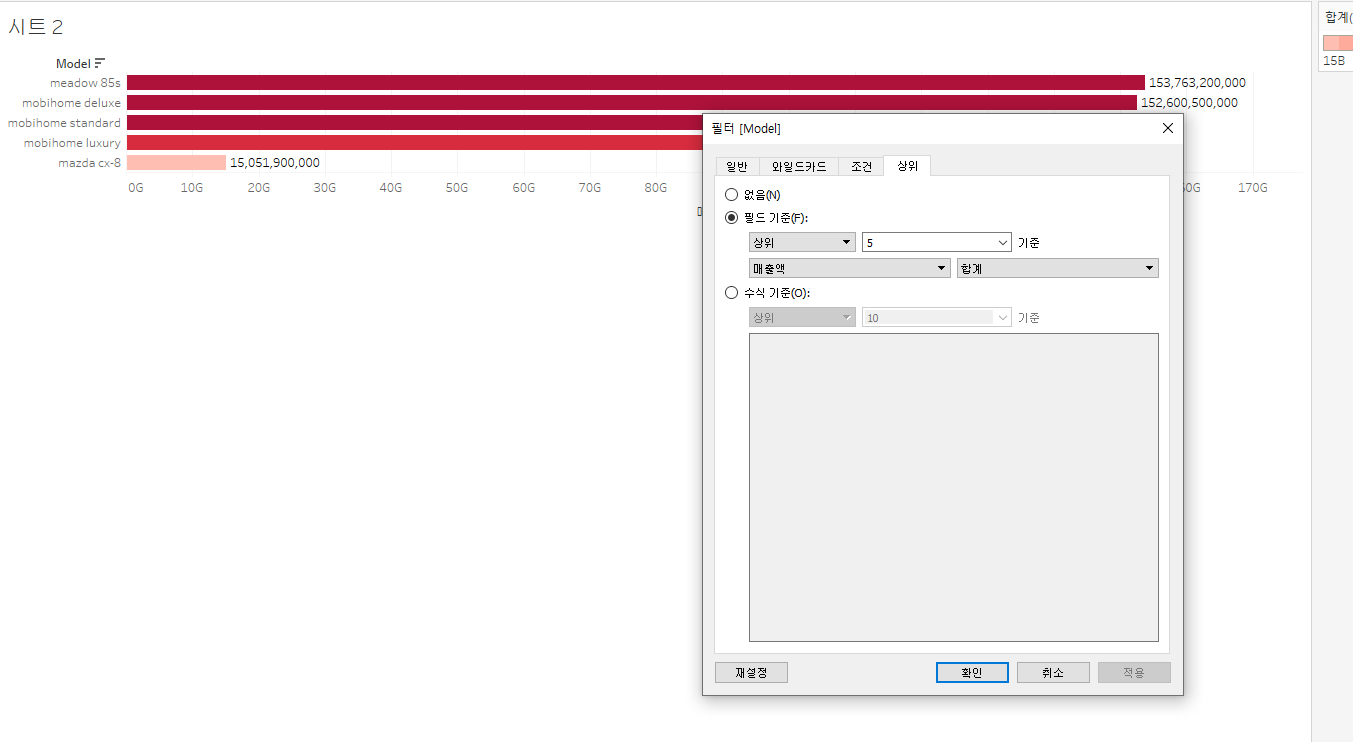Switch to the 일반 tab

[x=737, y=166]
